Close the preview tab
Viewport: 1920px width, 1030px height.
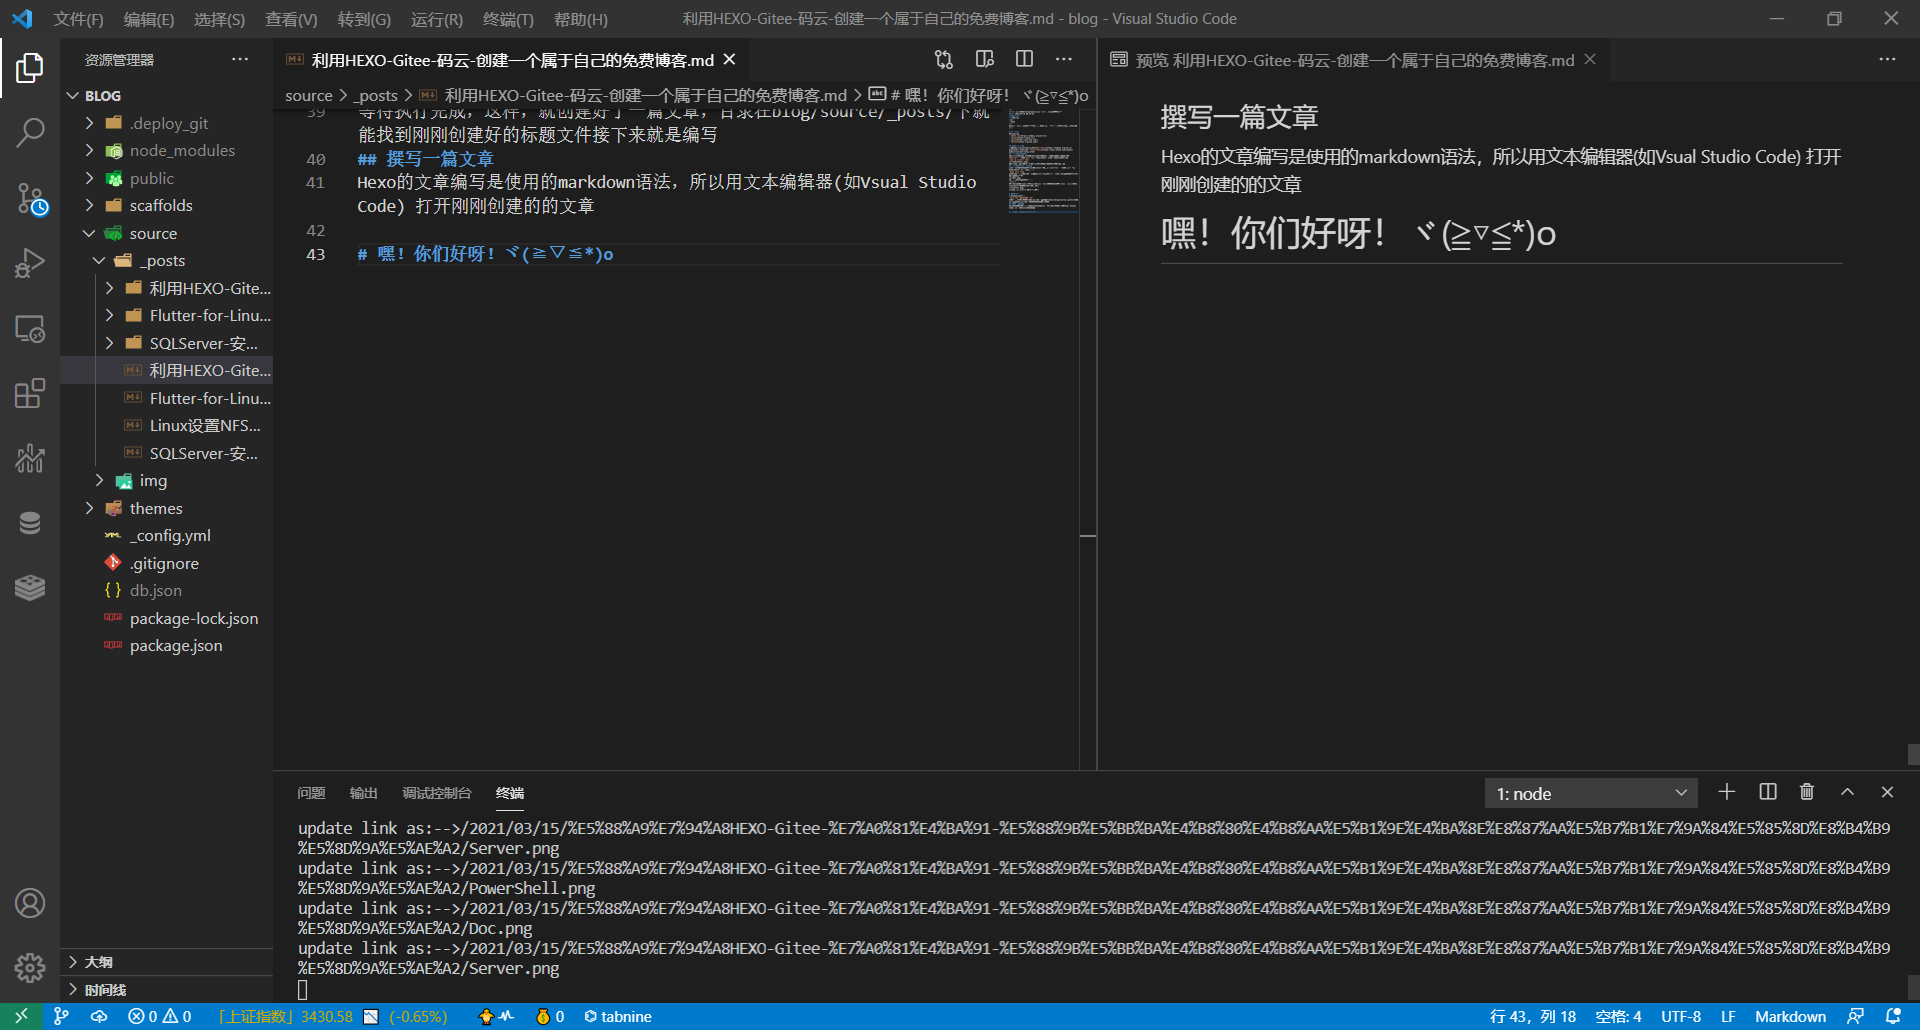1590,60
